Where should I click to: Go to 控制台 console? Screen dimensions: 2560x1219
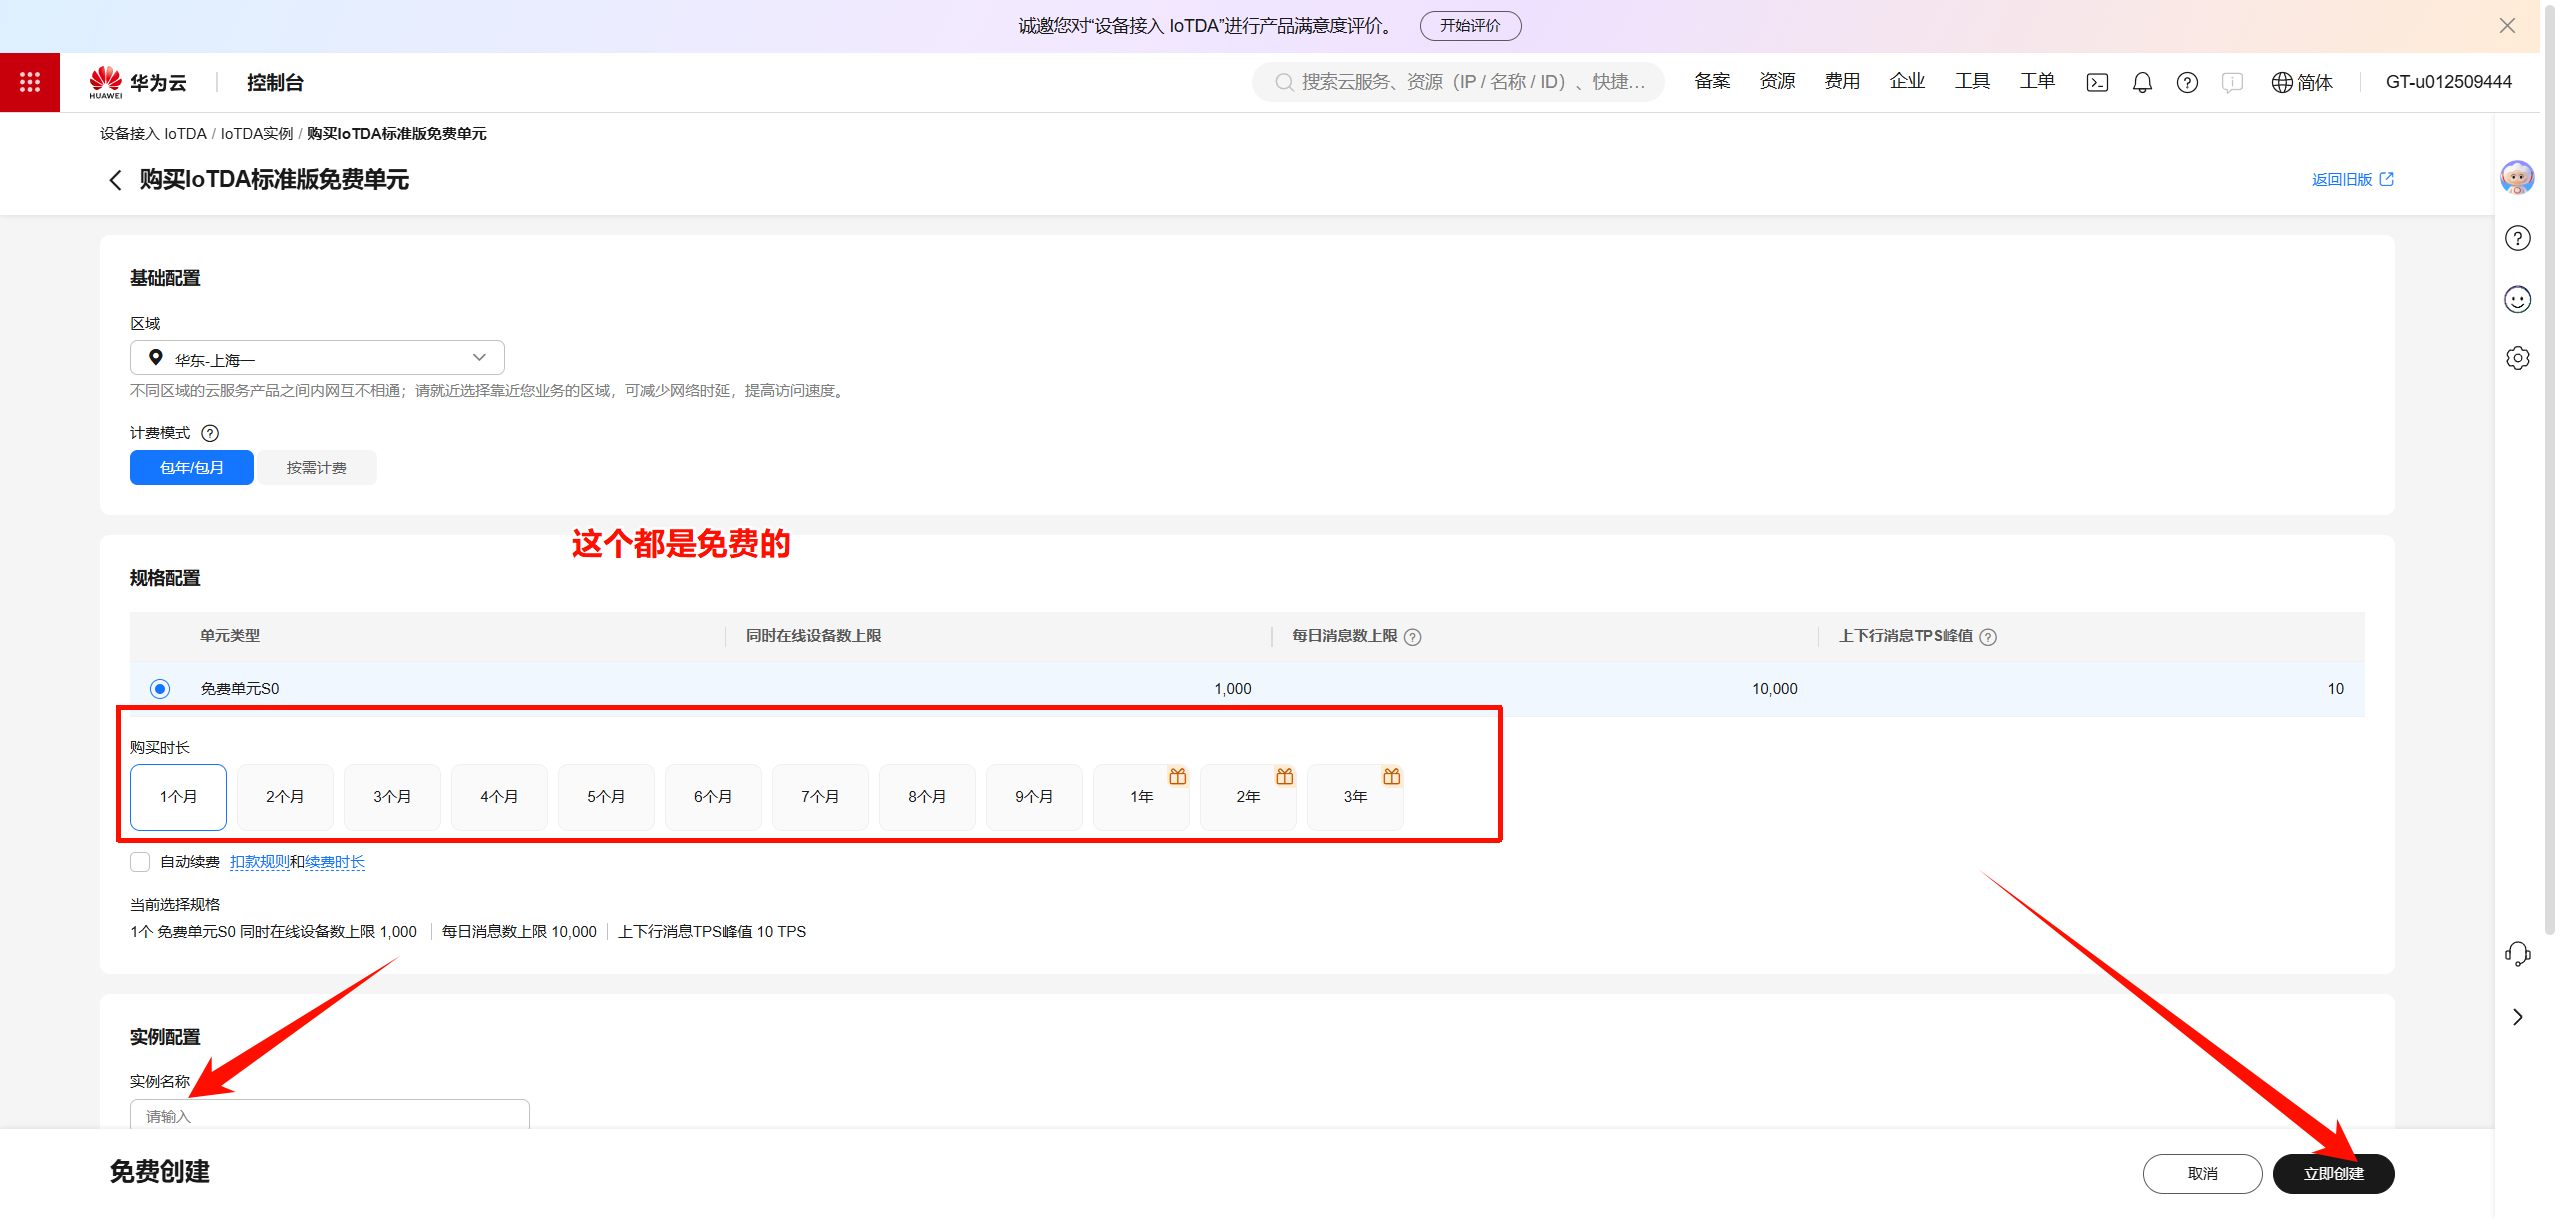275,82
